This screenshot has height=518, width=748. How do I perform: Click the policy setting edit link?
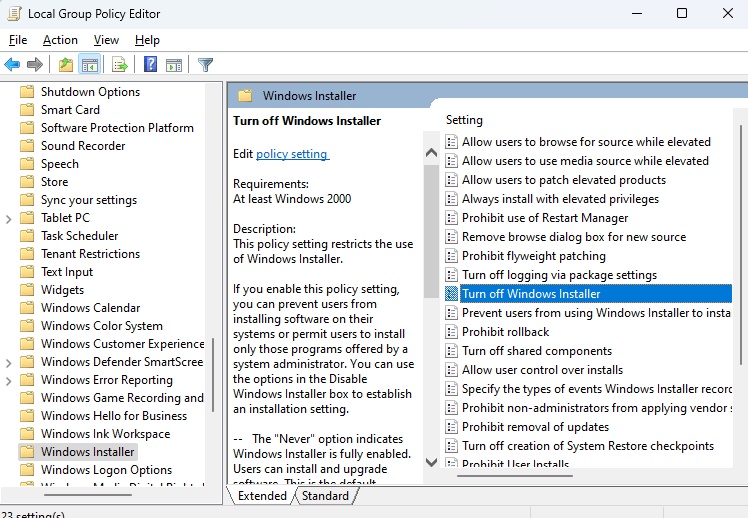292,154
